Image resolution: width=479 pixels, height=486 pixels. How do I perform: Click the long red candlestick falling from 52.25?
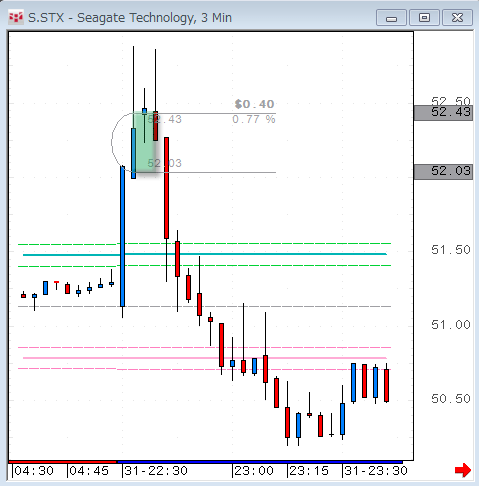(166, 188)
